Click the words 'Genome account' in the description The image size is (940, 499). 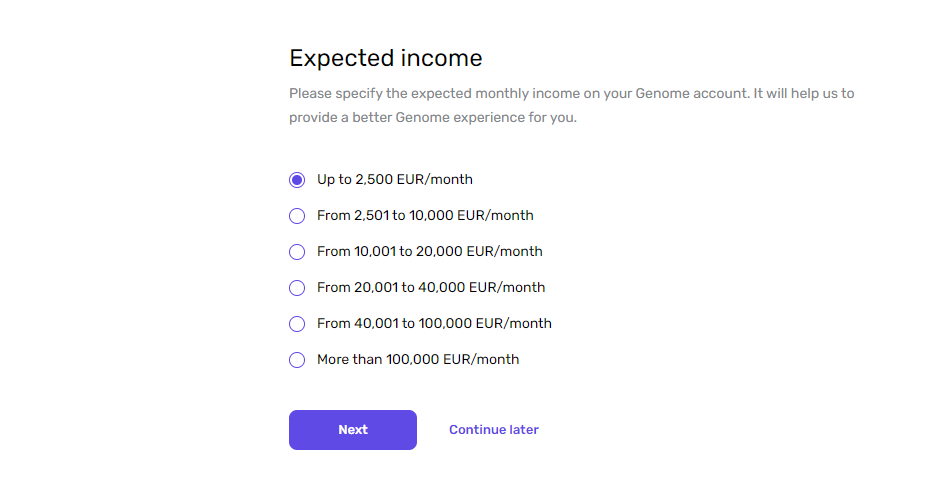click(692, 94)
